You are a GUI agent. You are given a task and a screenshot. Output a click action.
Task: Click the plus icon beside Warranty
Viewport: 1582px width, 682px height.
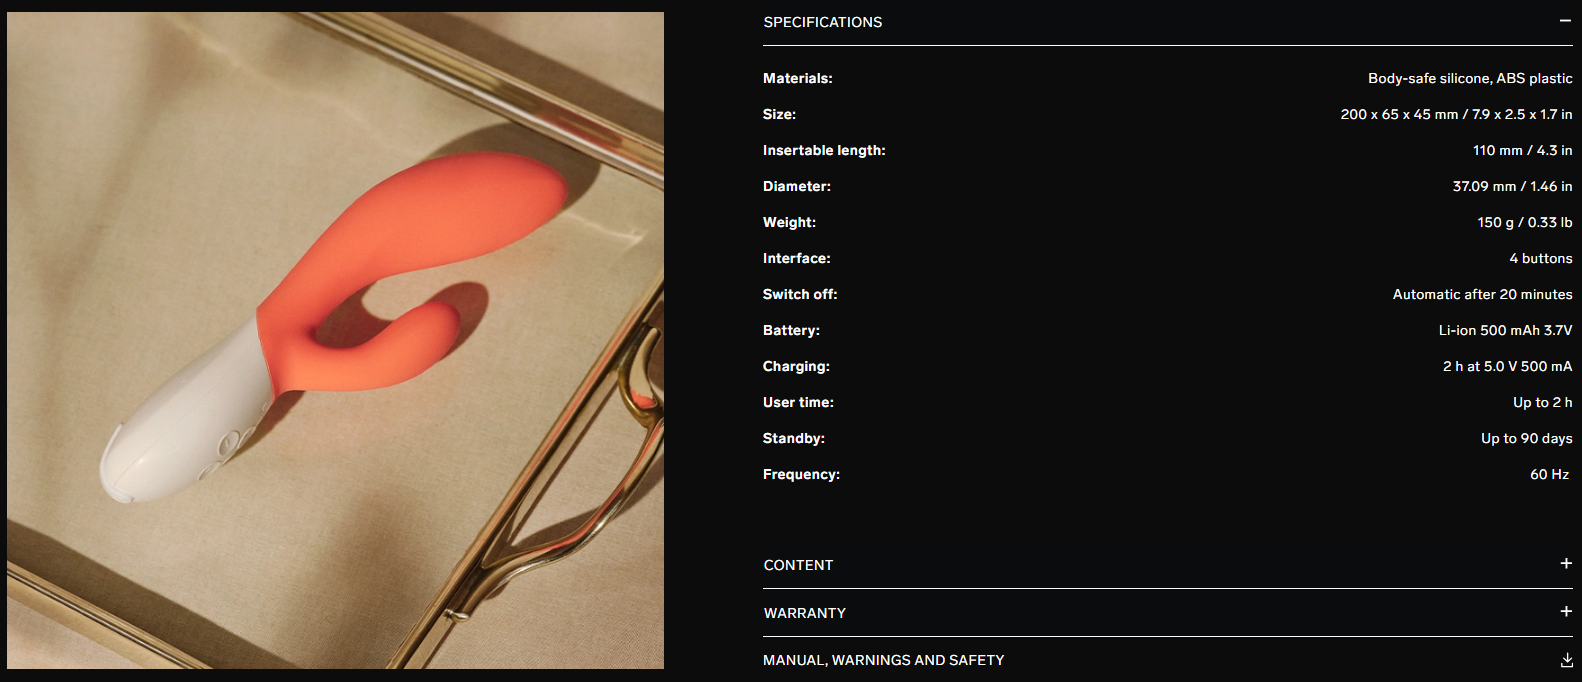(1566, 612)
